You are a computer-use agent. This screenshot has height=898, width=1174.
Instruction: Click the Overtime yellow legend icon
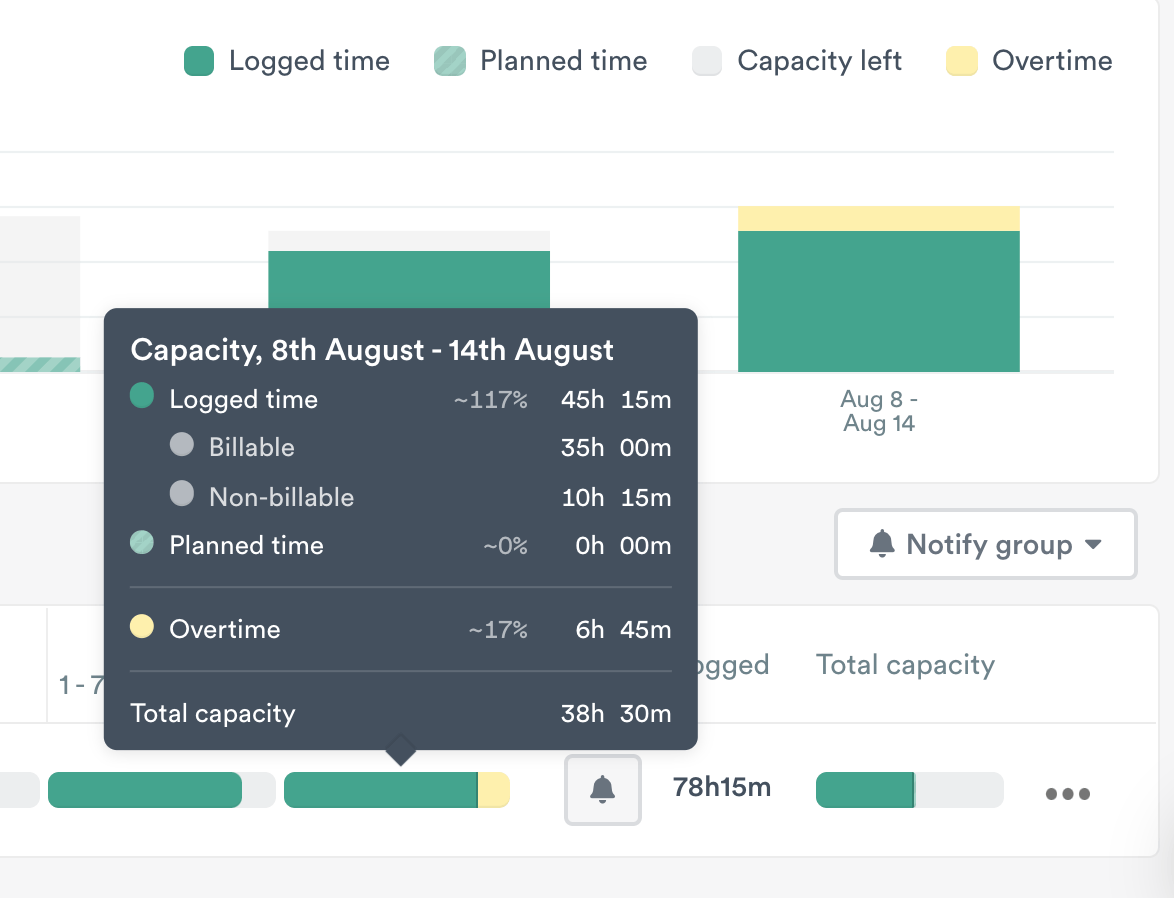point(961,62)
